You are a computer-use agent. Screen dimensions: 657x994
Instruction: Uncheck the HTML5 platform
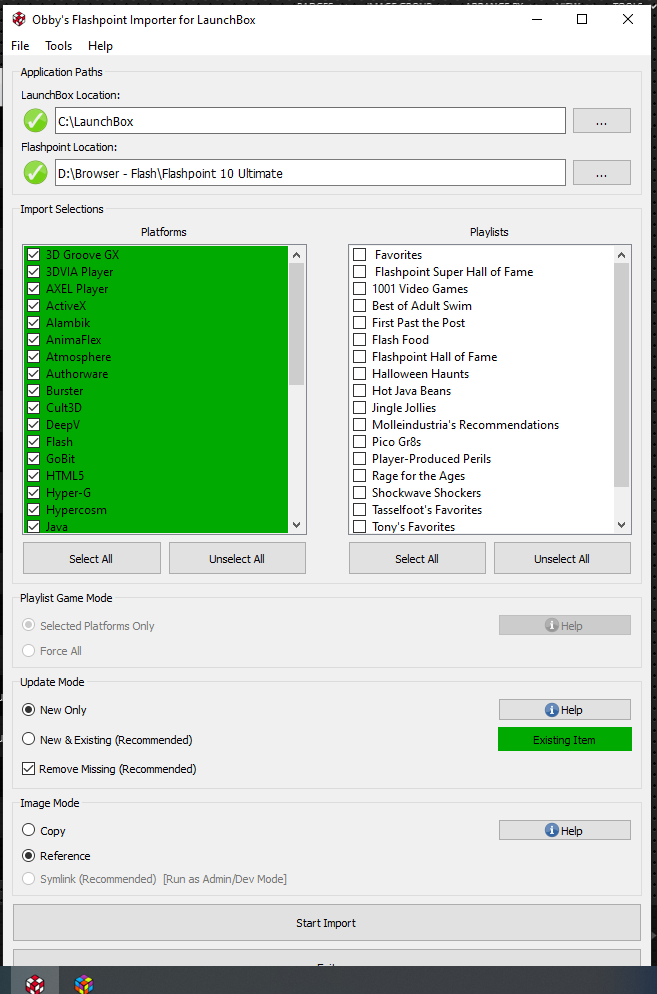click(34, 475)
